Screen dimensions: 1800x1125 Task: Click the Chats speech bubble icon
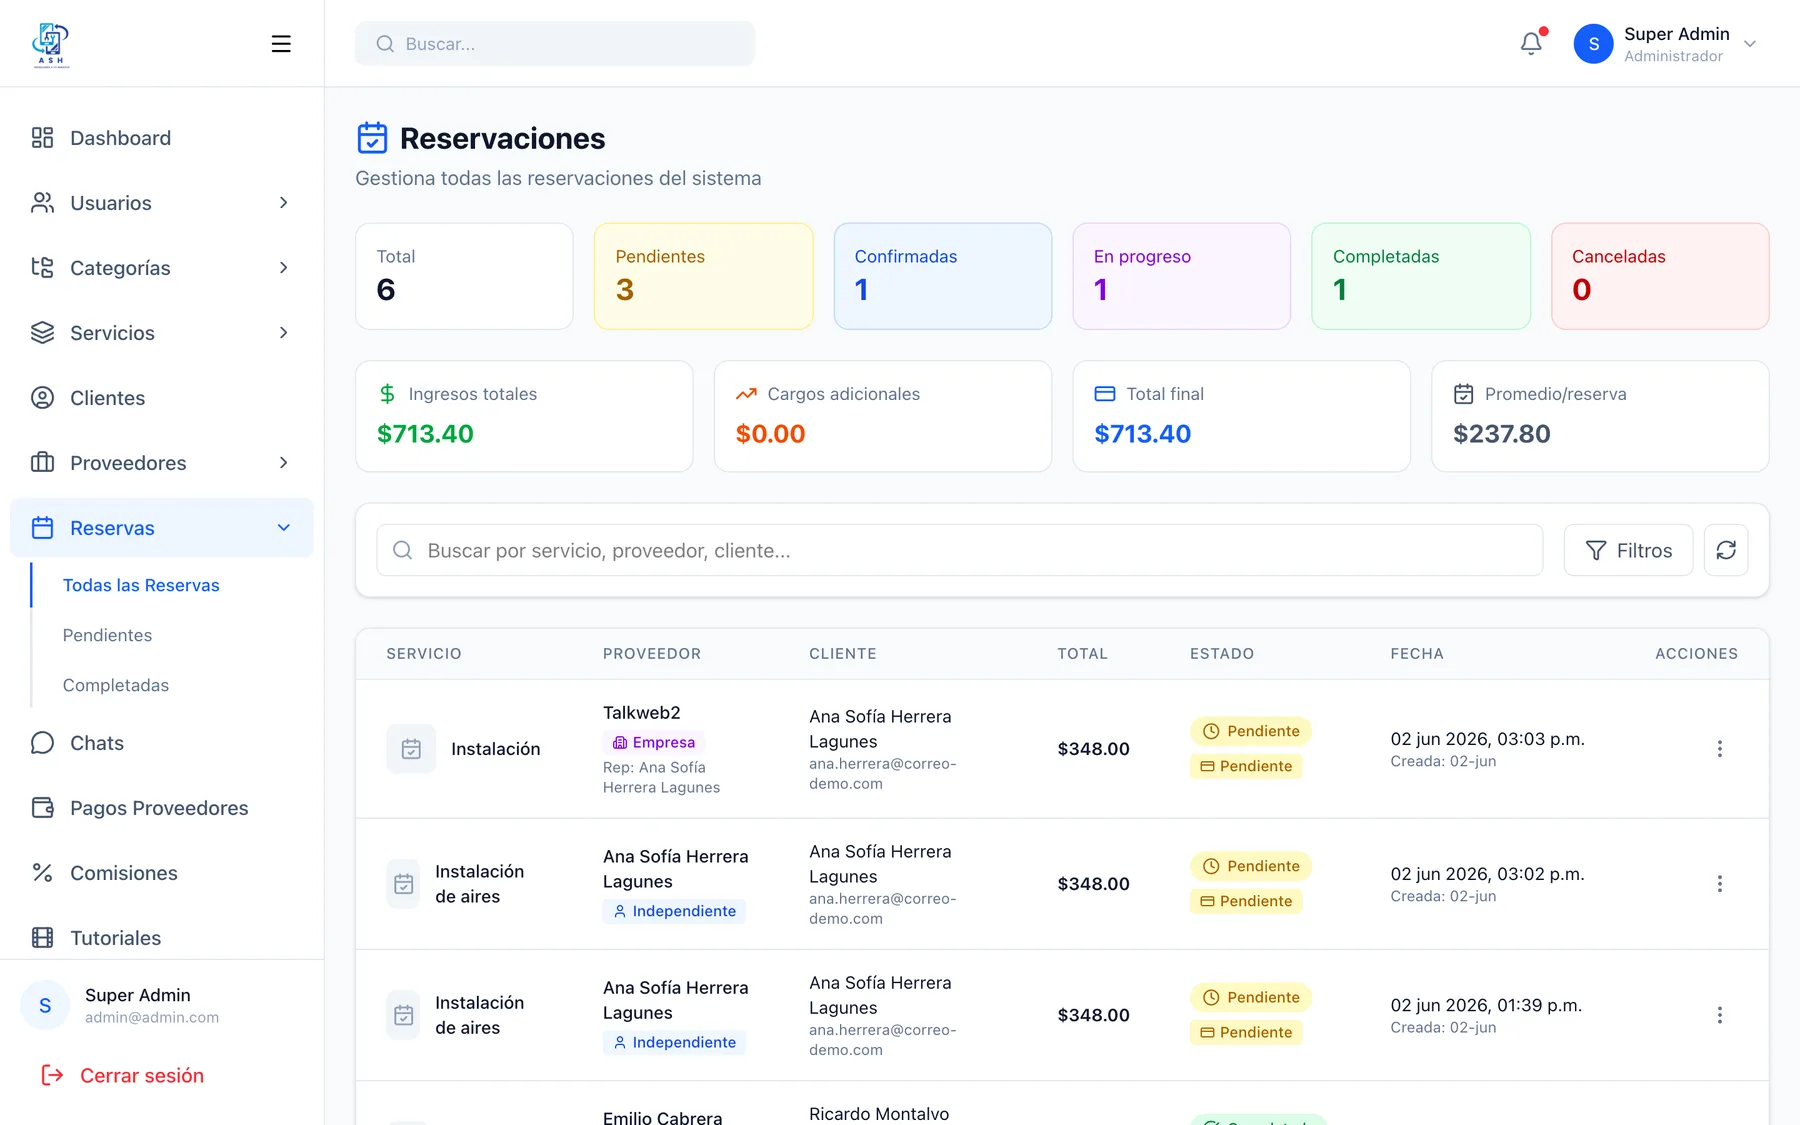point(42,743)
